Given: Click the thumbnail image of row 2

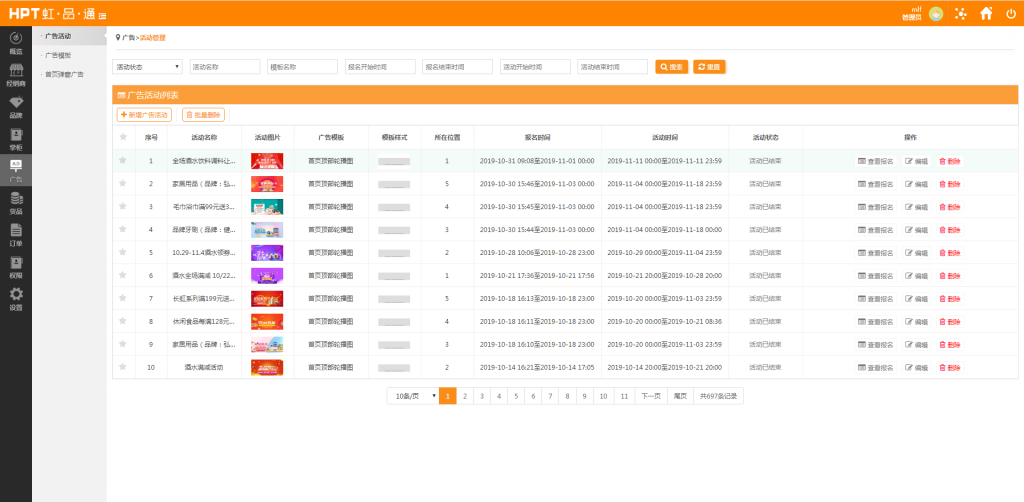Looking at the screenshot, I should click(x=267, y=183).
